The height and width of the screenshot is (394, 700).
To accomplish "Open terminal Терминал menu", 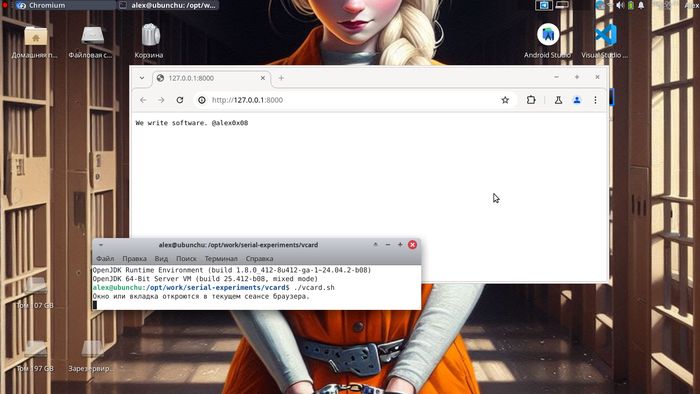I will pos(221,258).
